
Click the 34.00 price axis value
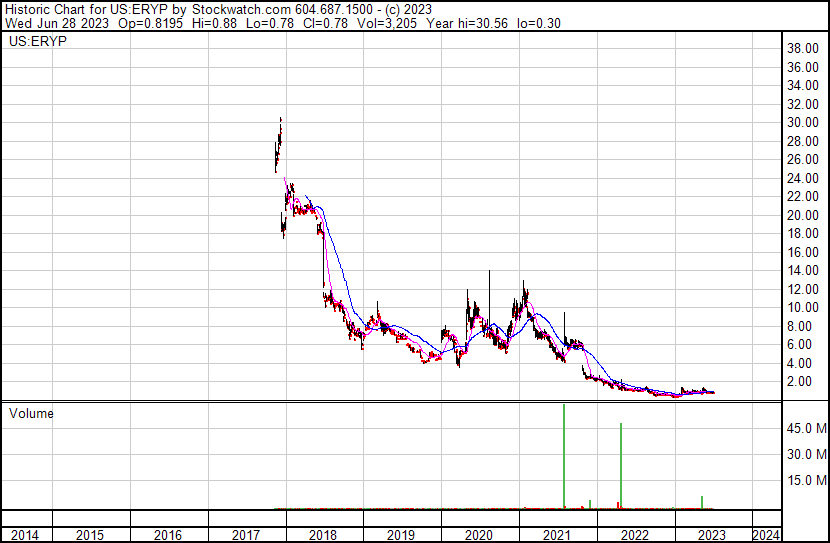click(x=803, y=85)
